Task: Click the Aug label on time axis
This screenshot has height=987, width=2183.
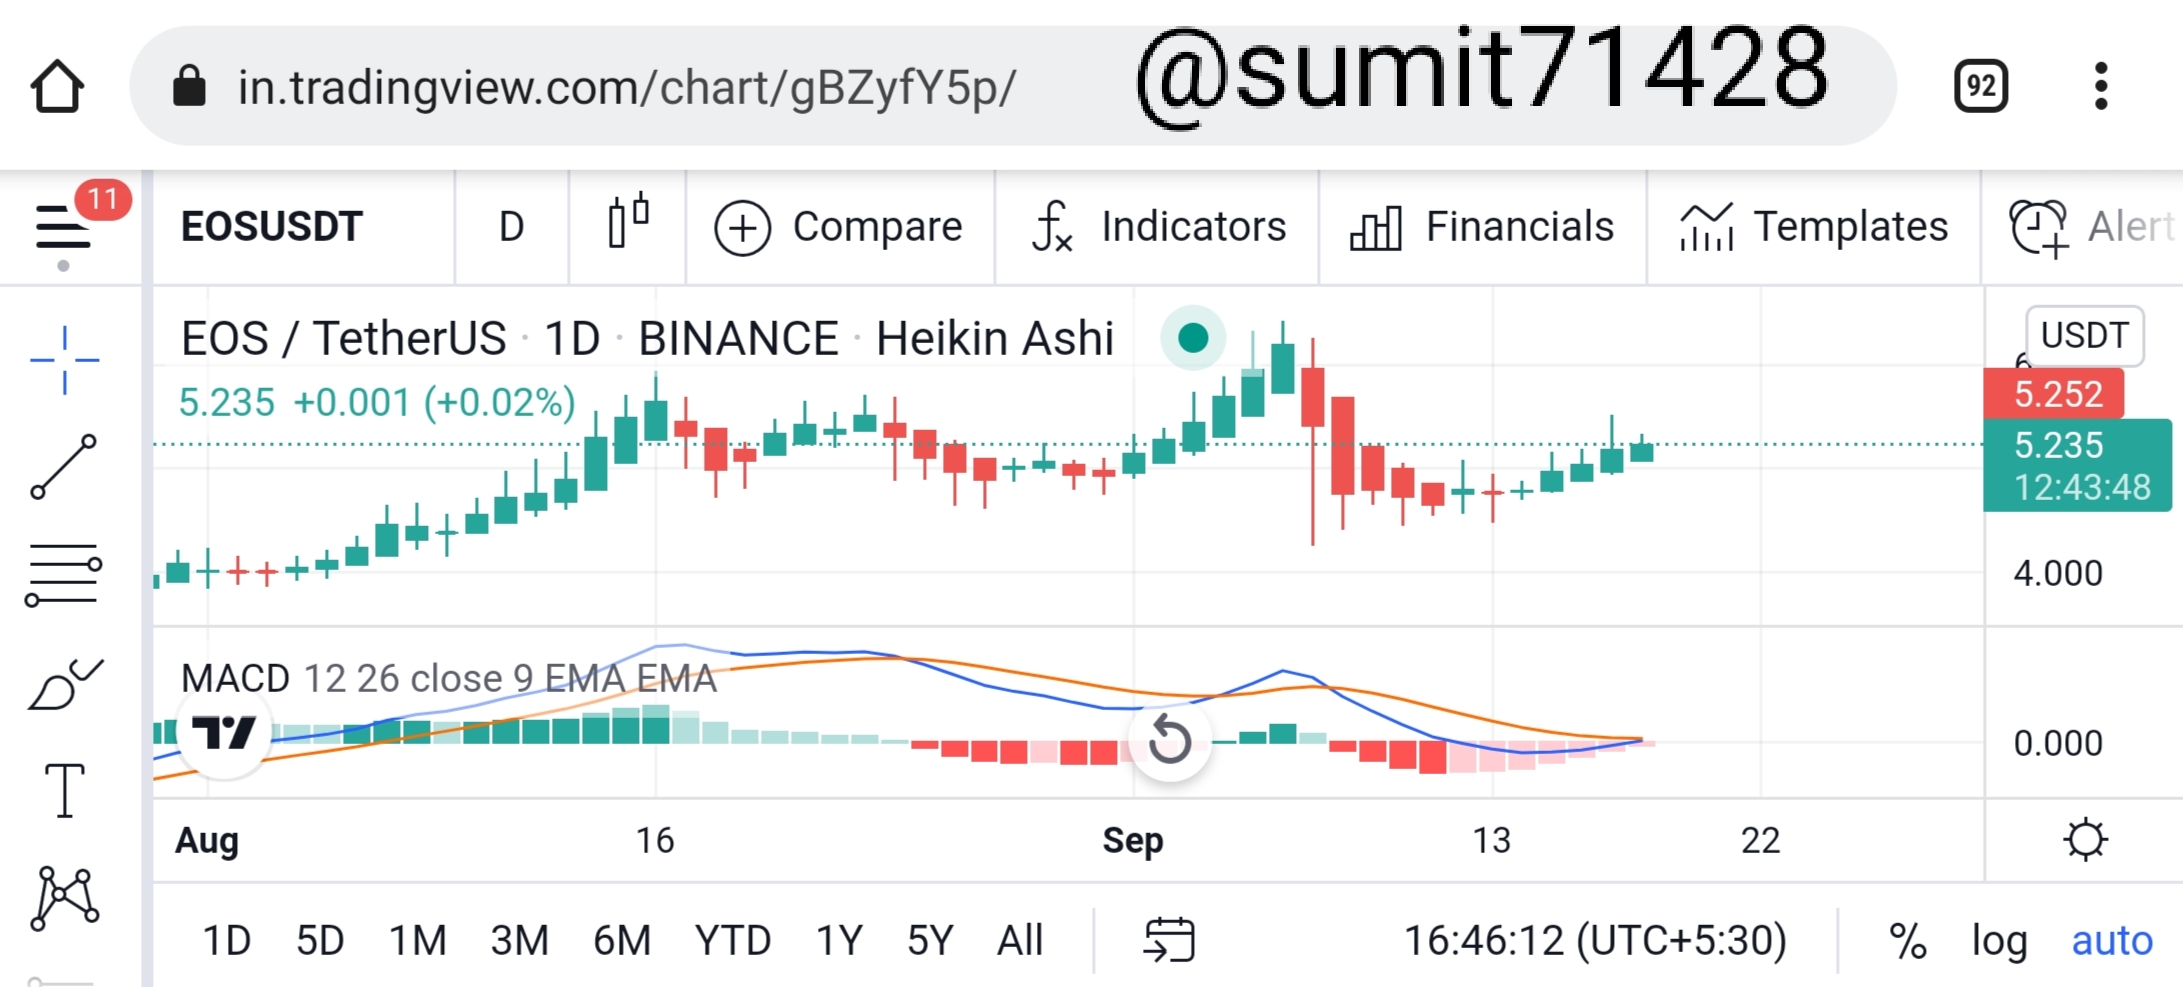Action: 207,841
